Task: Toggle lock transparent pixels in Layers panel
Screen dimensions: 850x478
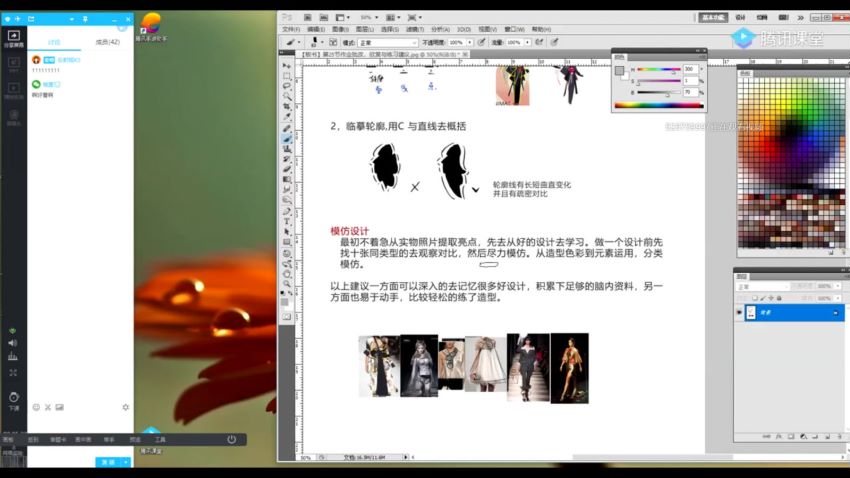Action: 755,298
